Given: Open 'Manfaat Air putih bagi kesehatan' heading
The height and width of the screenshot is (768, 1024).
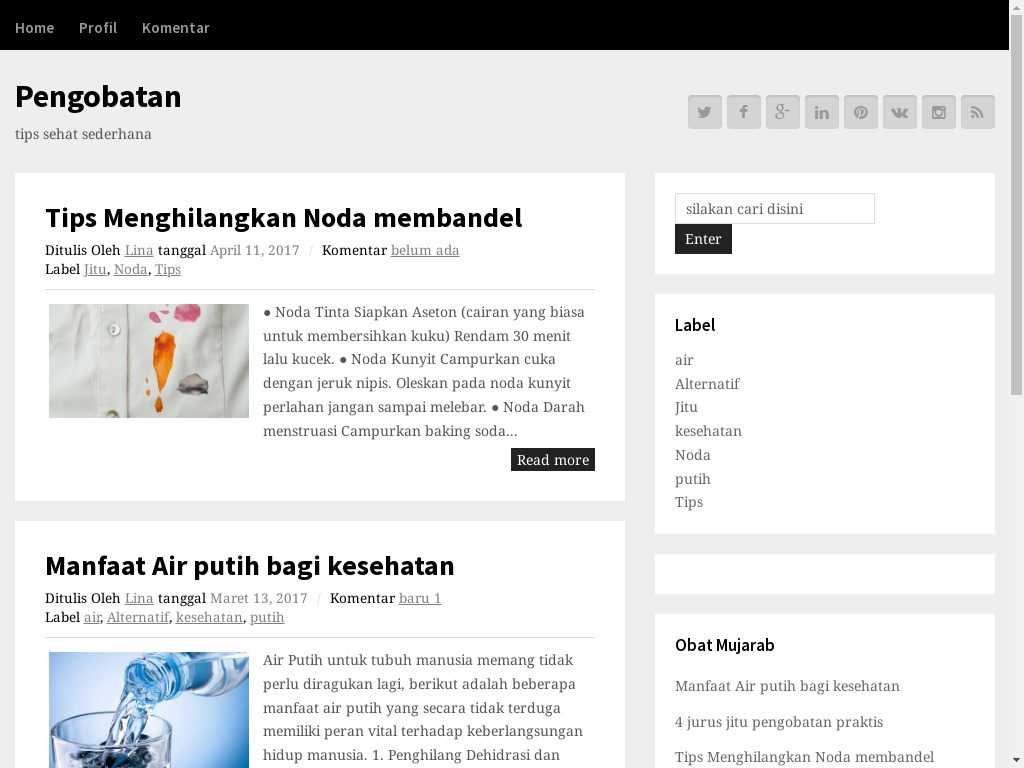Looking at the screenshot, I should [x=249, y=566].
